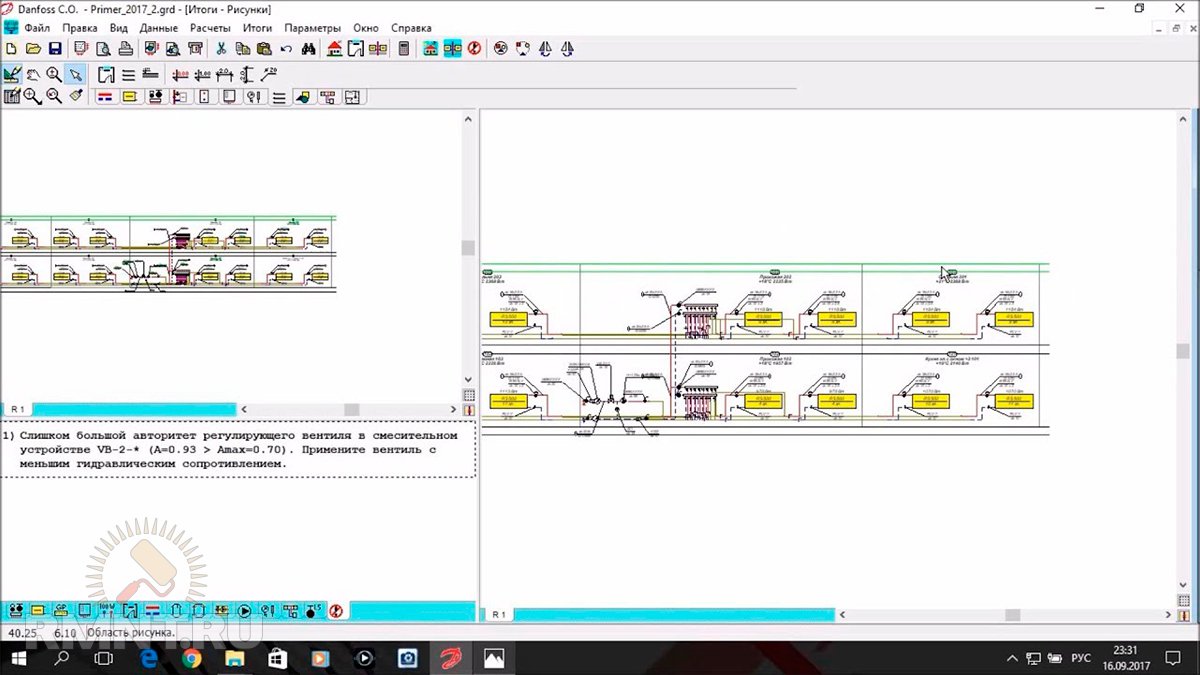This screenshot has width=1200, height=675.
Task: Select the hand pan tool
Action: point(33,75)
